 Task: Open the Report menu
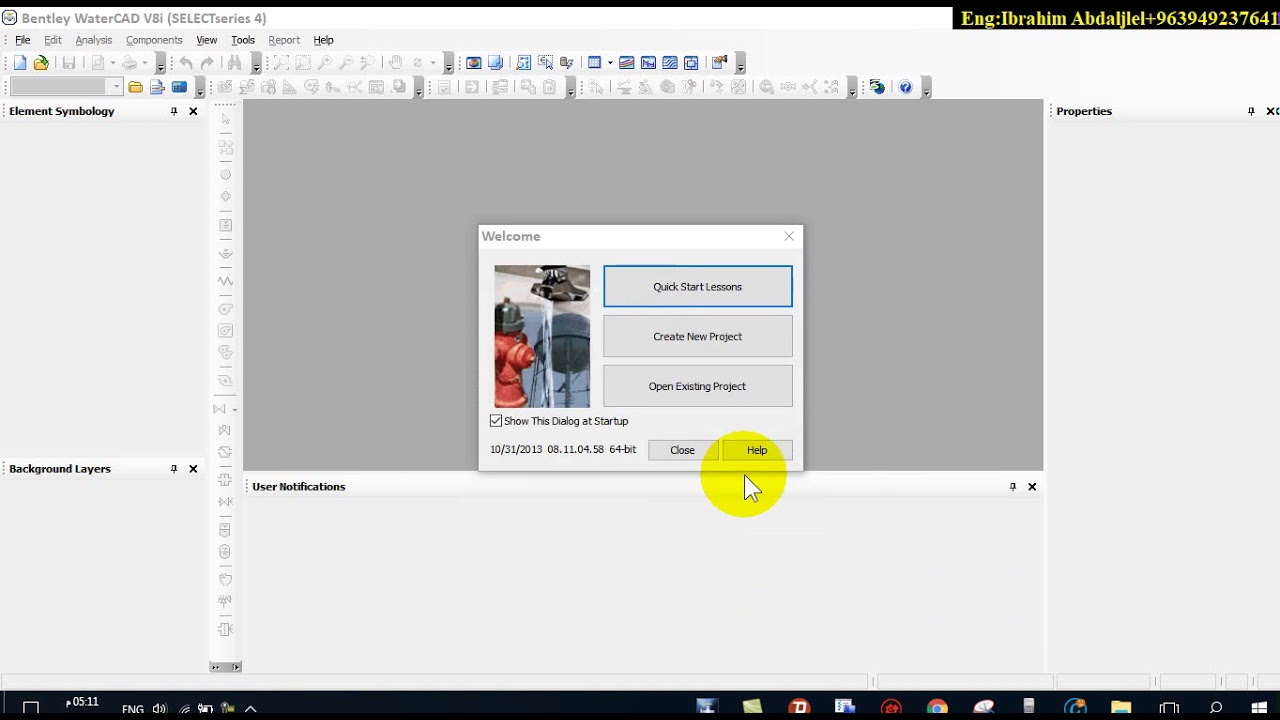(x=284, y=40)
